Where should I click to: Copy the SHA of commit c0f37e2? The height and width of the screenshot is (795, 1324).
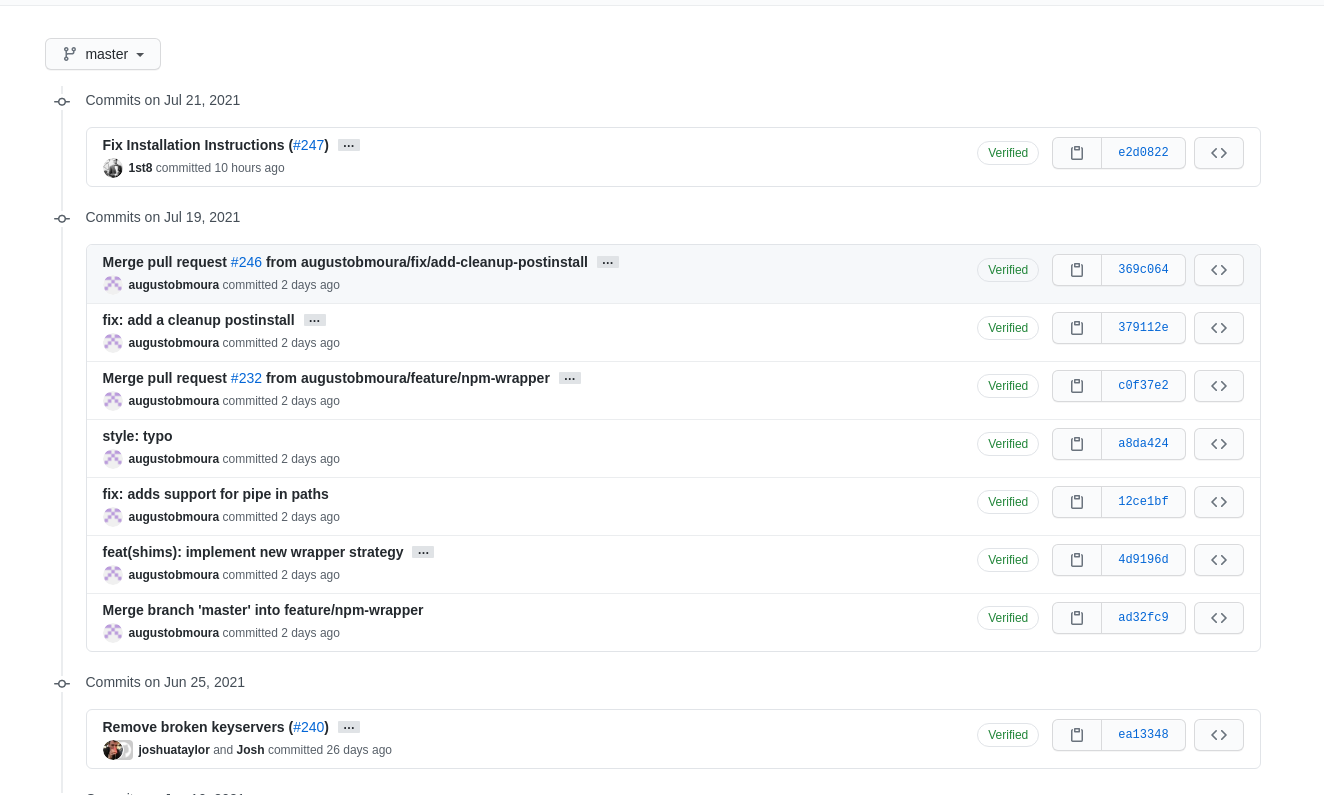(x=1076, y=385)
